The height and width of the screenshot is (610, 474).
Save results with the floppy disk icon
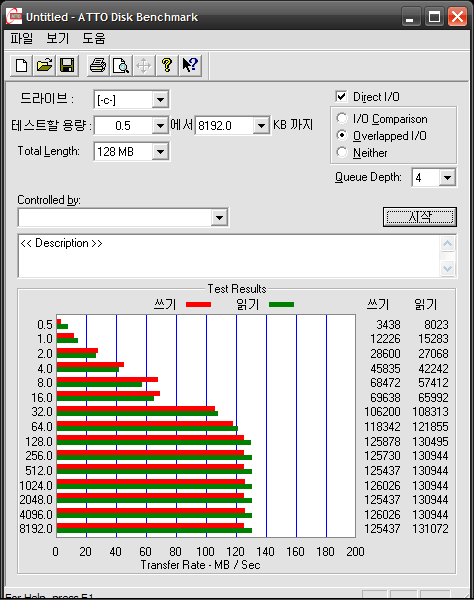(67, 65)
